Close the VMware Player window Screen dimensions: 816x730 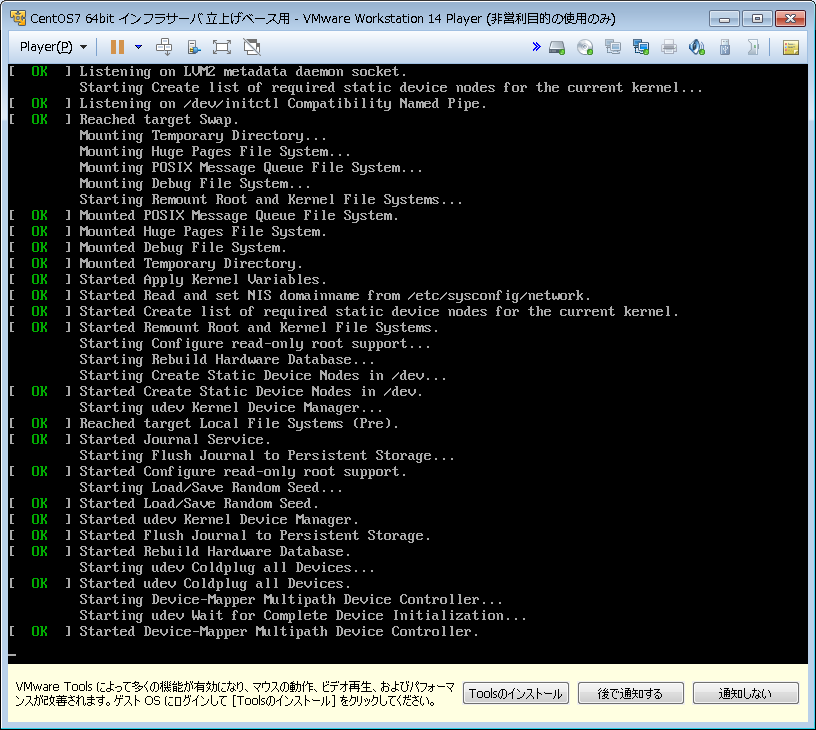pos(790,19)
